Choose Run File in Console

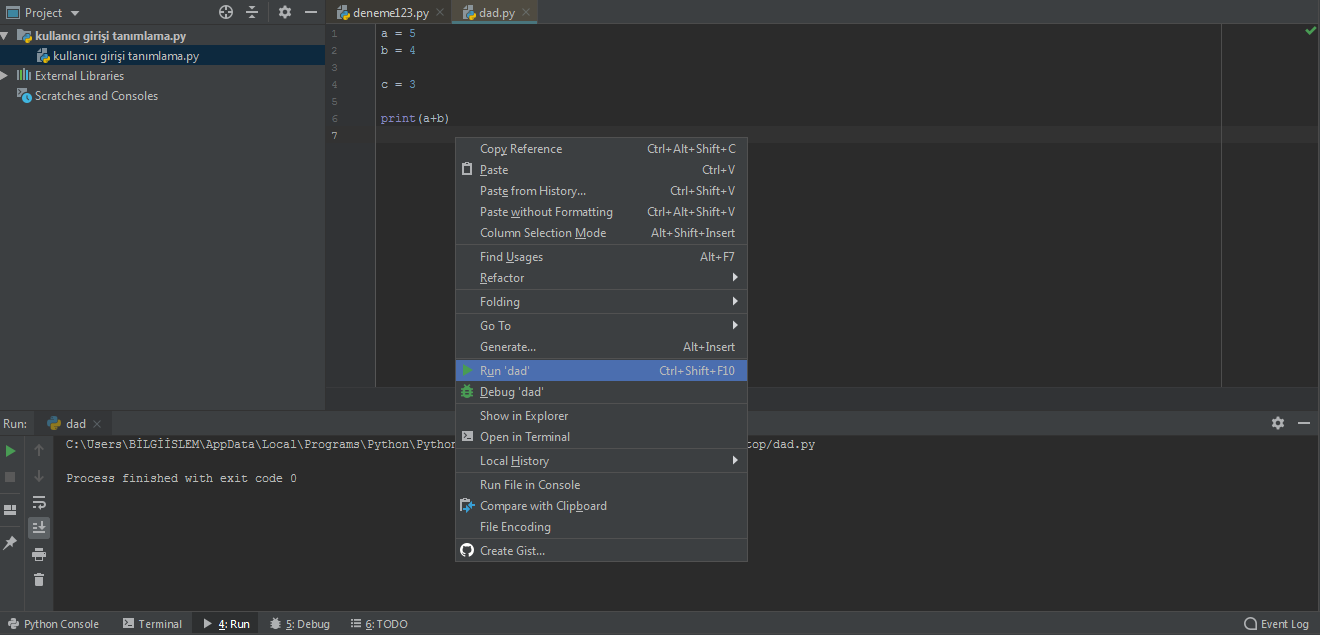click(x=601, y=485)
